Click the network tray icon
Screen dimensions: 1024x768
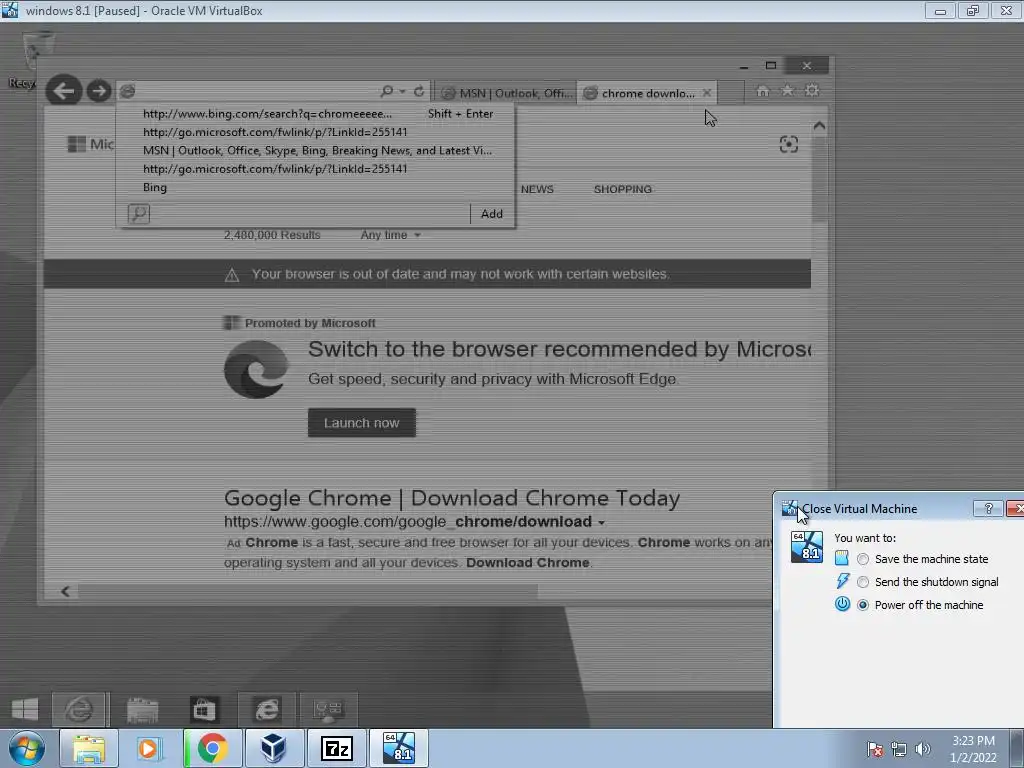[x=899, y=749]
